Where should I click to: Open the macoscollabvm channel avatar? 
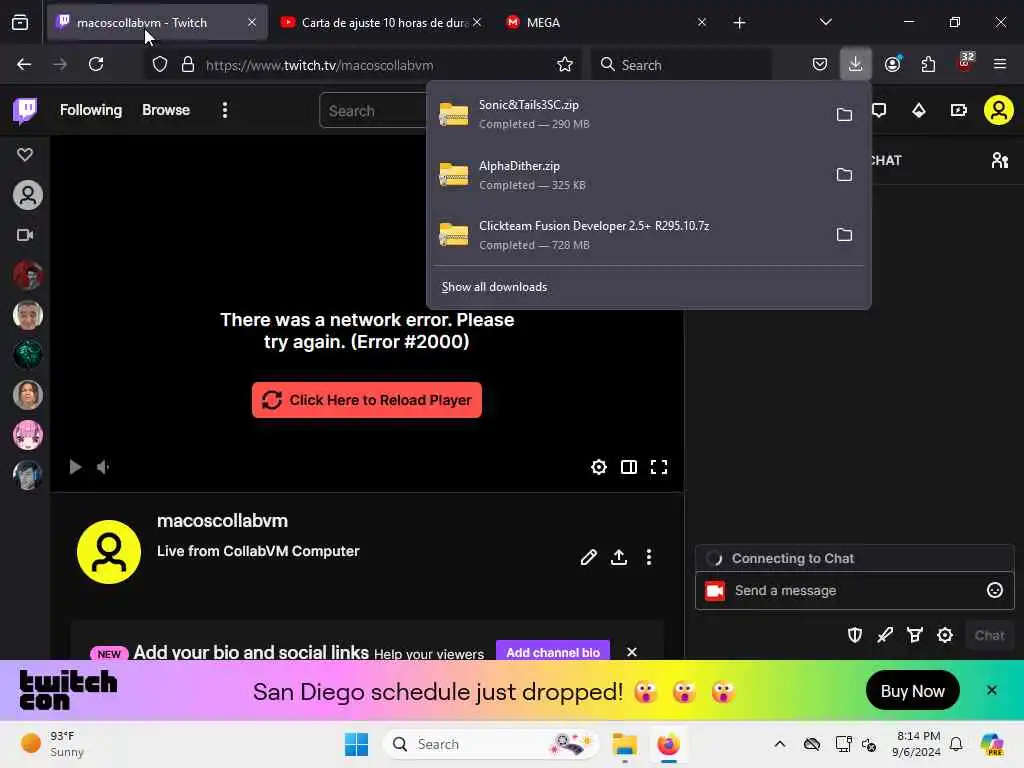[109, 552]
